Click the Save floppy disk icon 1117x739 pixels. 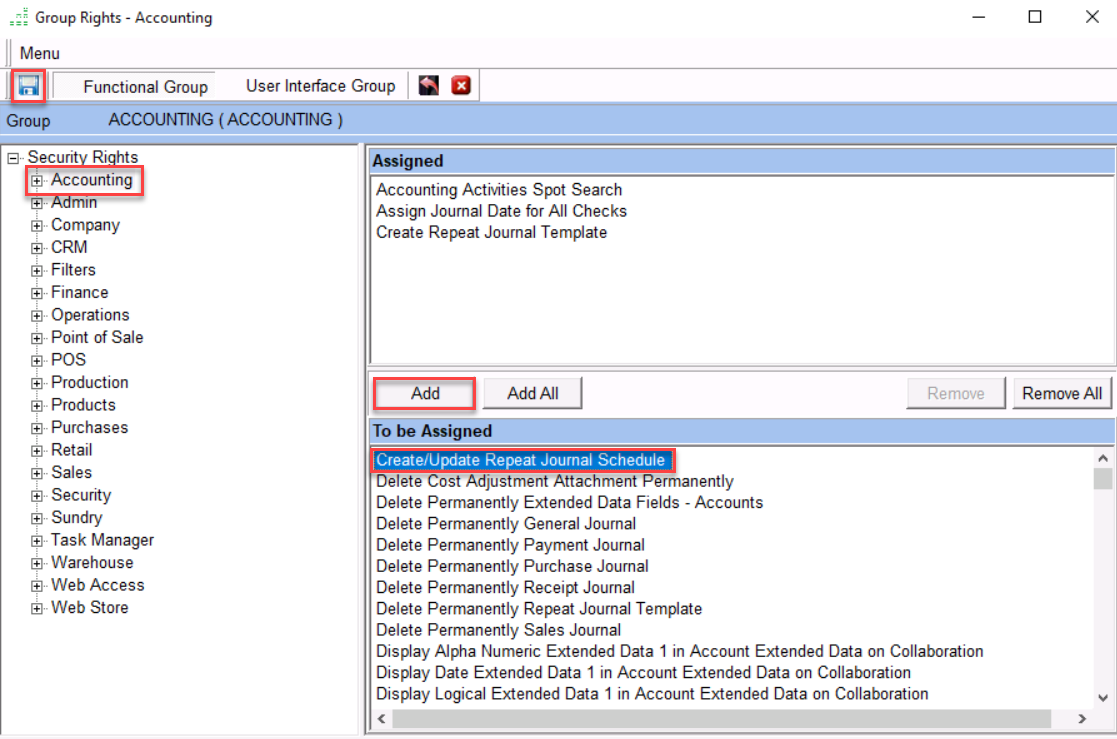pos(28,86)
